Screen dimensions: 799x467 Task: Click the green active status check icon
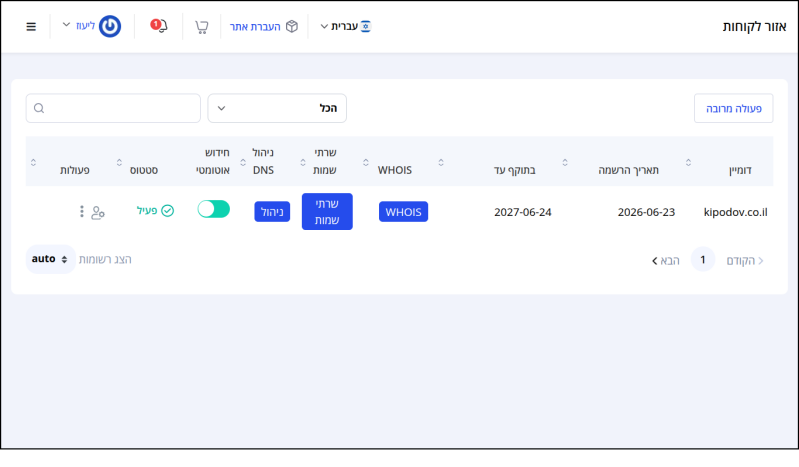click(168, 211)
